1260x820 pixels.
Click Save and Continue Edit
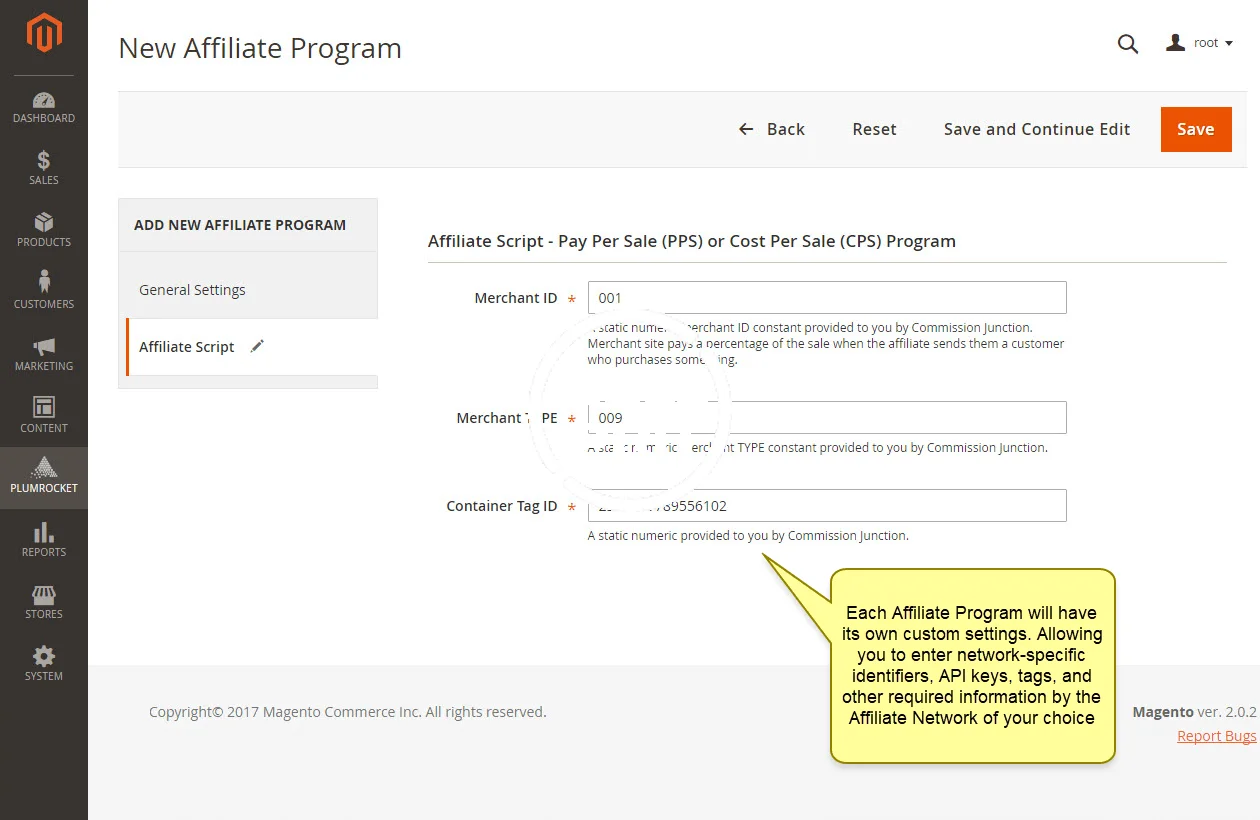pyautogui.click(x=1036, y=129)
